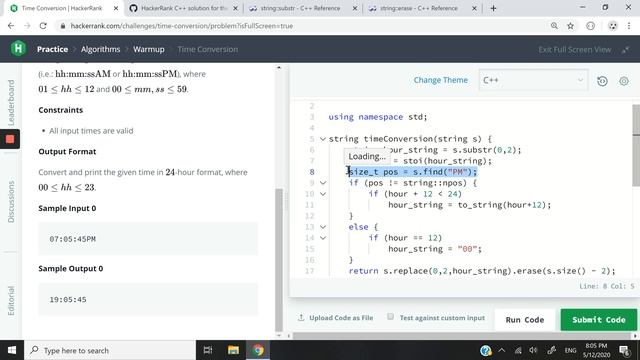
Task: Bookmark this page with the star icon
Action: point(570,26)
